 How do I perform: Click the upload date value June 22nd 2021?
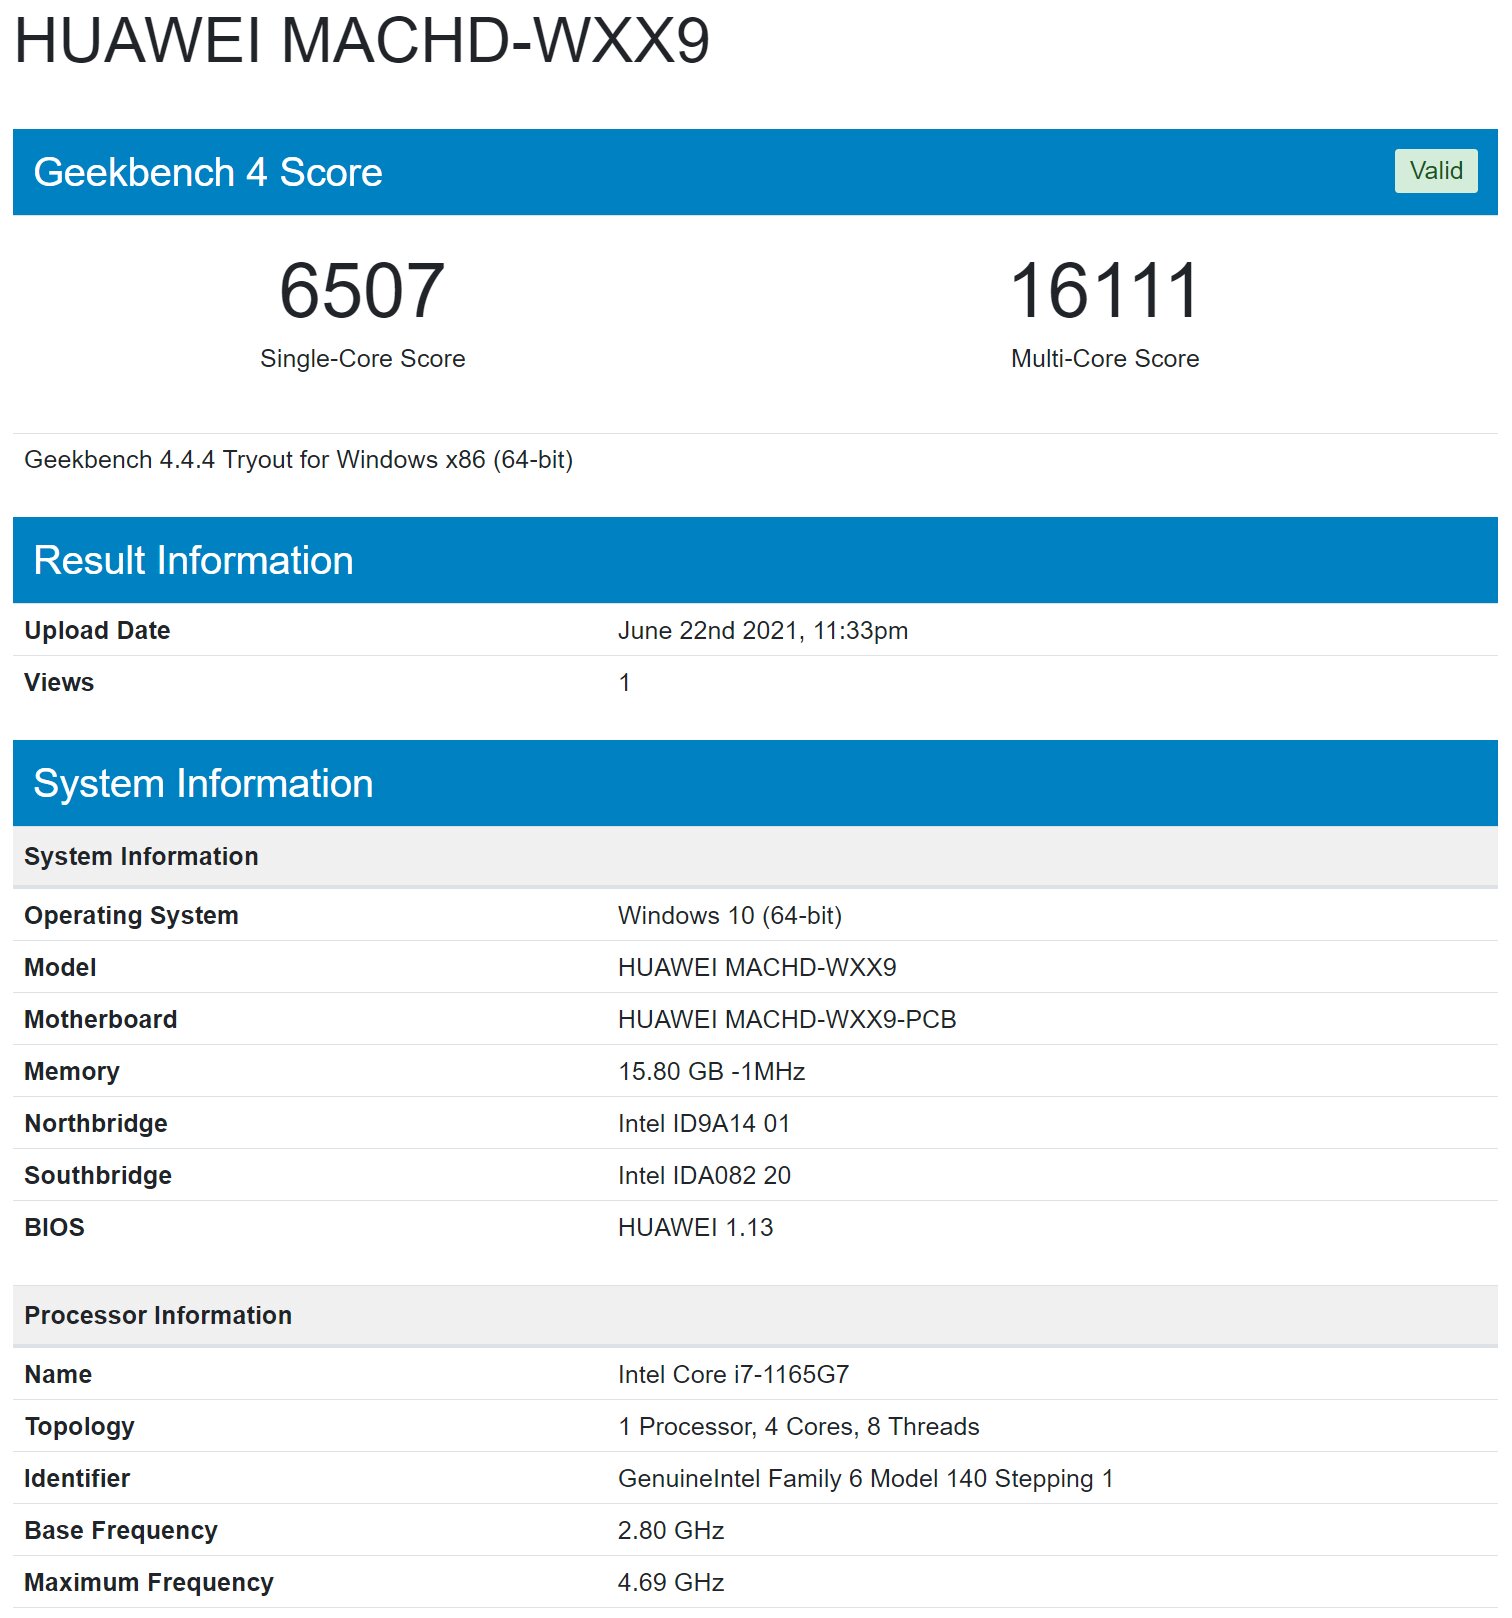pyautogui.click(x=762, y=631)
